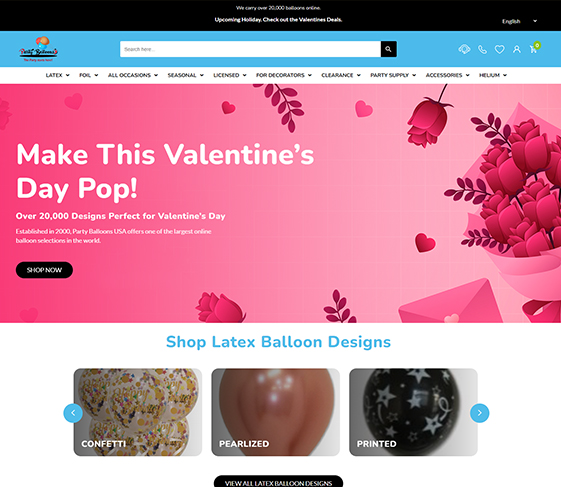This screenshot has height=487, width=561.
Task: Click the Shop Now button
Action: 44,270
